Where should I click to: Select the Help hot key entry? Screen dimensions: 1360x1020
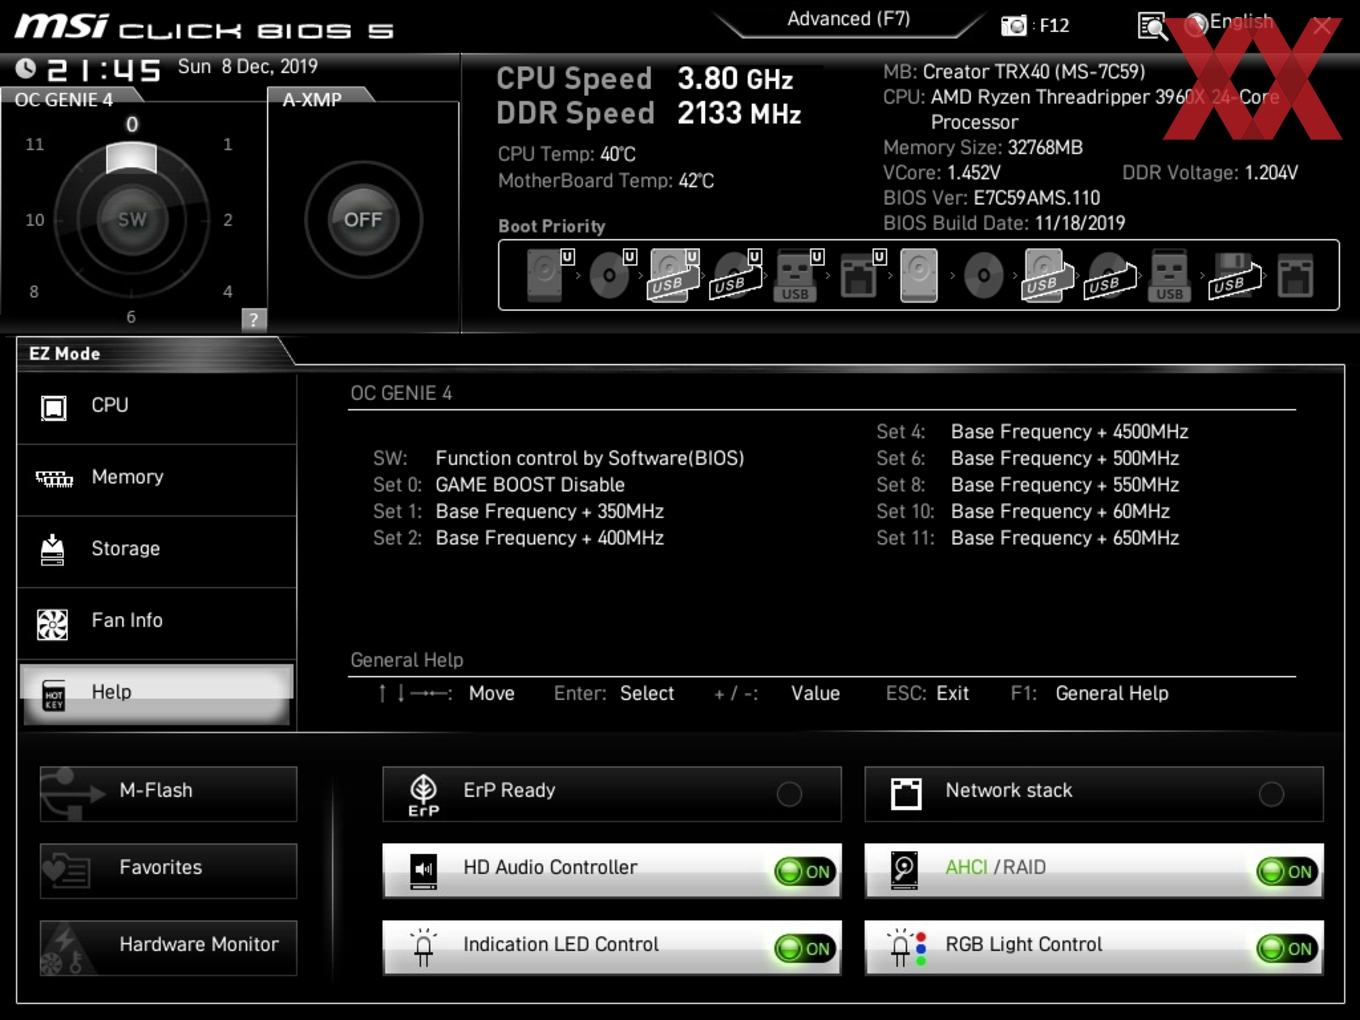[x=157, y=693]
